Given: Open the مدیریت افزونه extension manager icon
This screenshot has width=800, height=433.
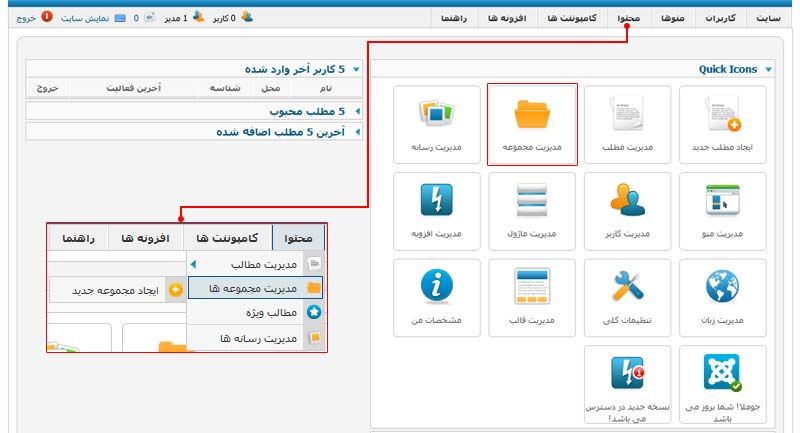Looking at the screenshot, I should (438, 210).
